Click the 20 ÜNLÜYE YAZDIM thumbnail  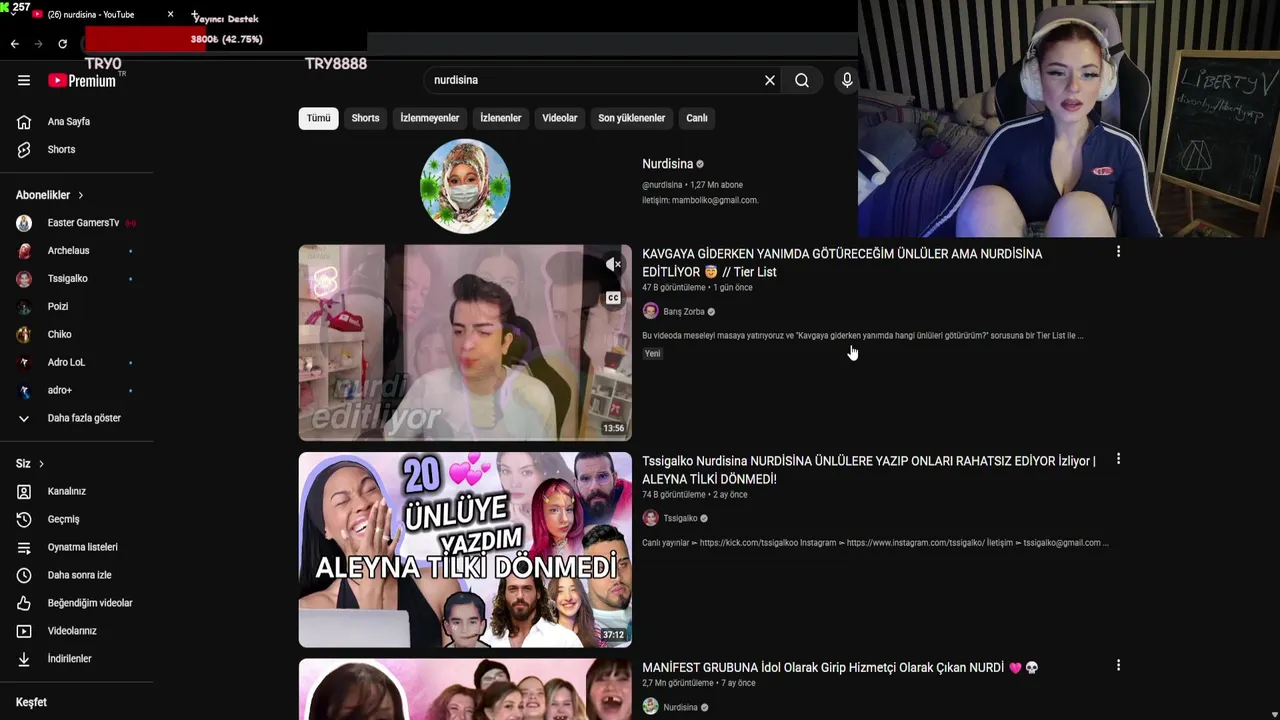point(465,550)
